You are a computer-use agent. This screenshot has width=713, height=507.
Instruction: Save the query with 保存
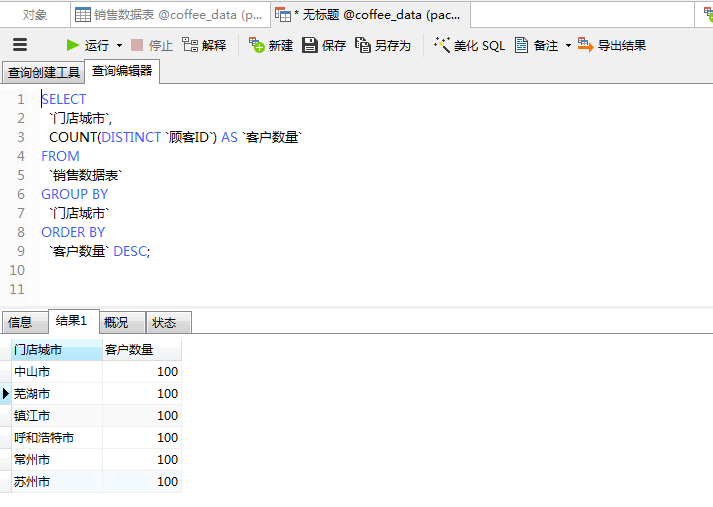[324, 45]
